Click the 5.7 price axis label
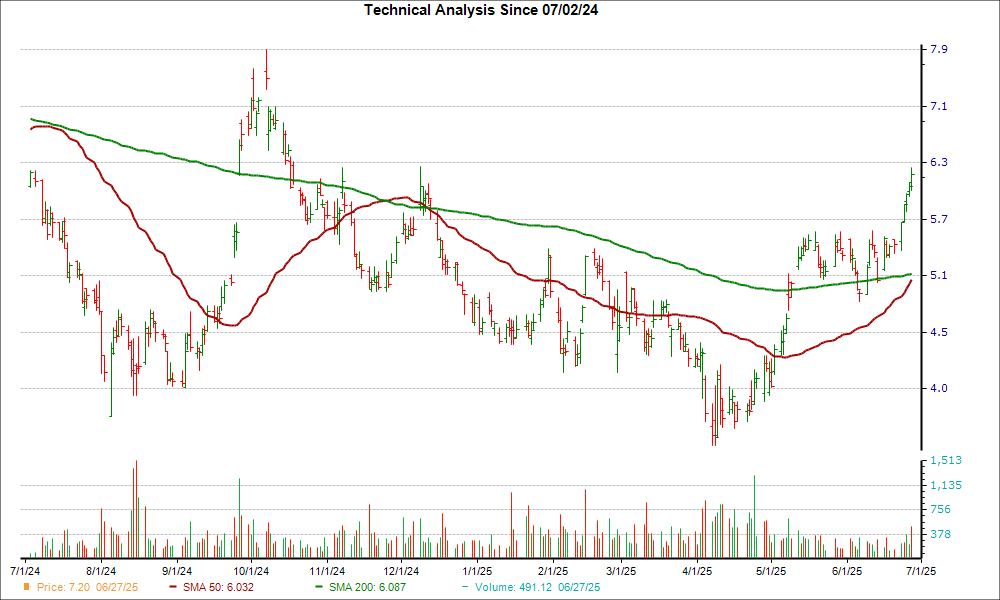This screenshot has height=600, width=1000. (938, 219)
